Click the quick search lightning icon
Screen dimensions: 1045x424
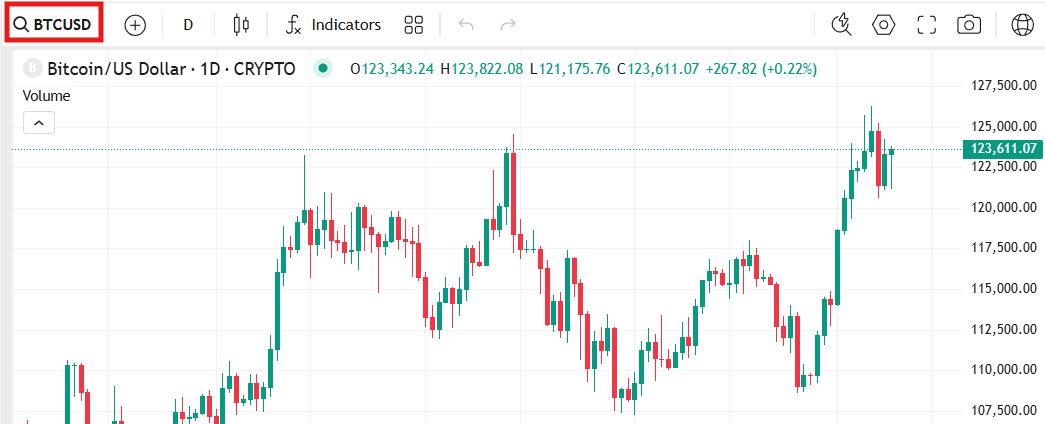tap(841, 25)
